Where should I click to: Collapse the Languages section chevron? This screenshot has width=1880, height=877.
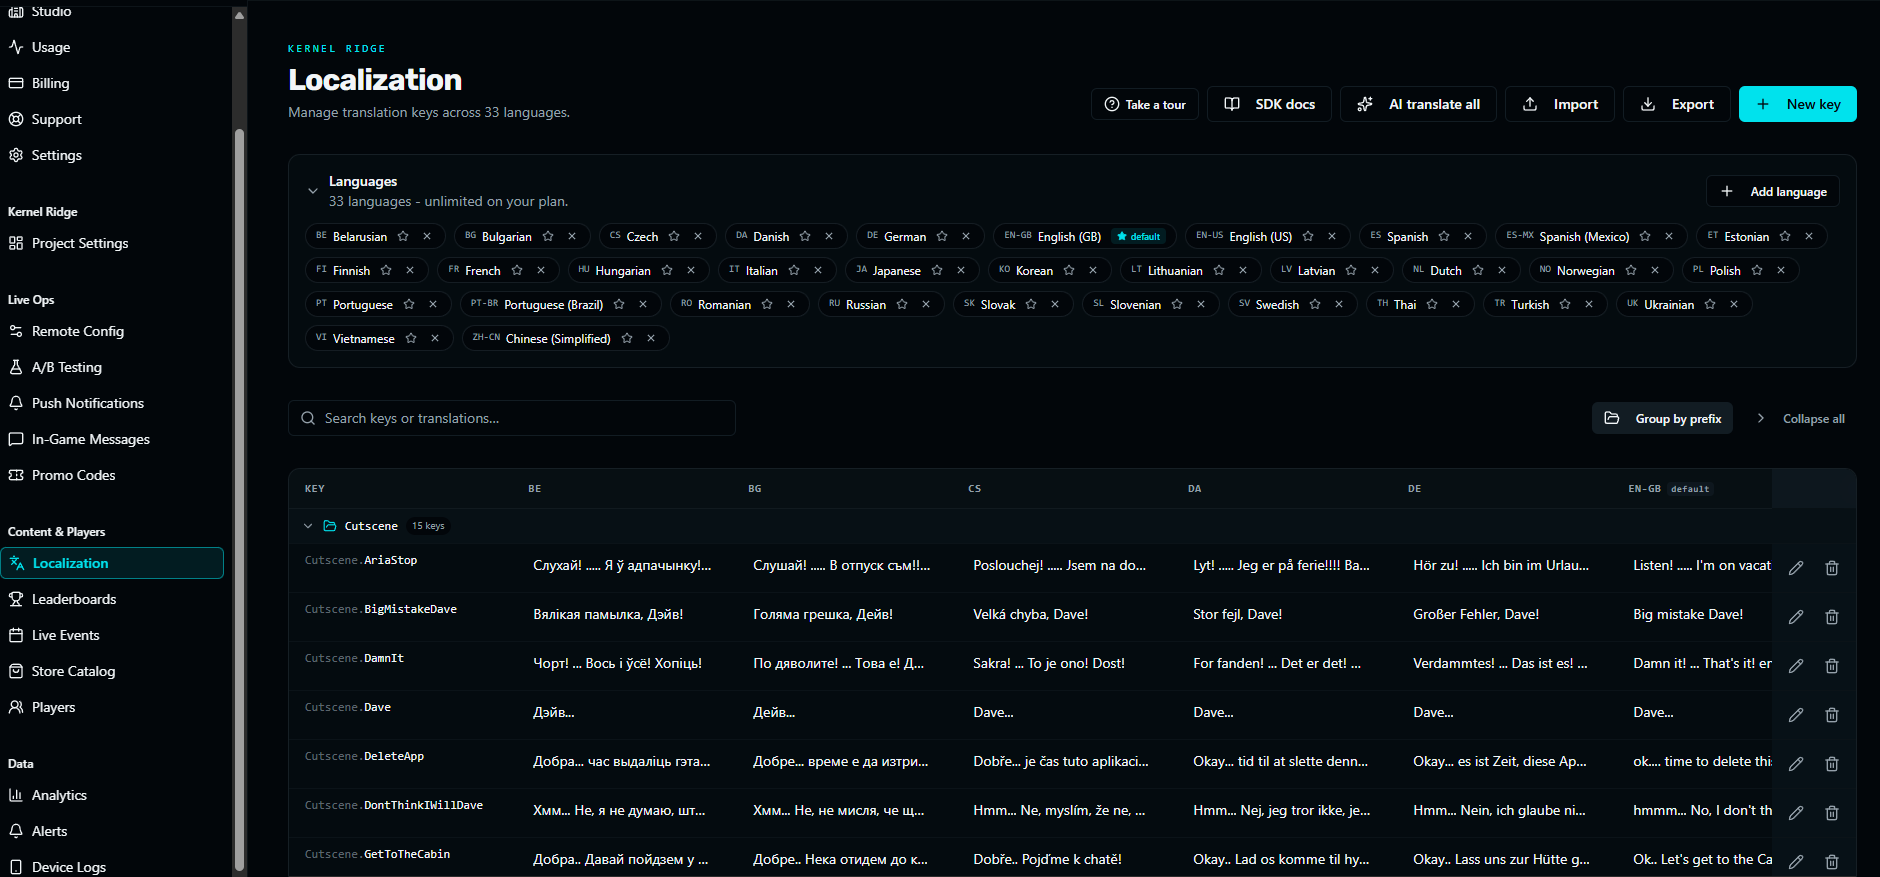313,191
